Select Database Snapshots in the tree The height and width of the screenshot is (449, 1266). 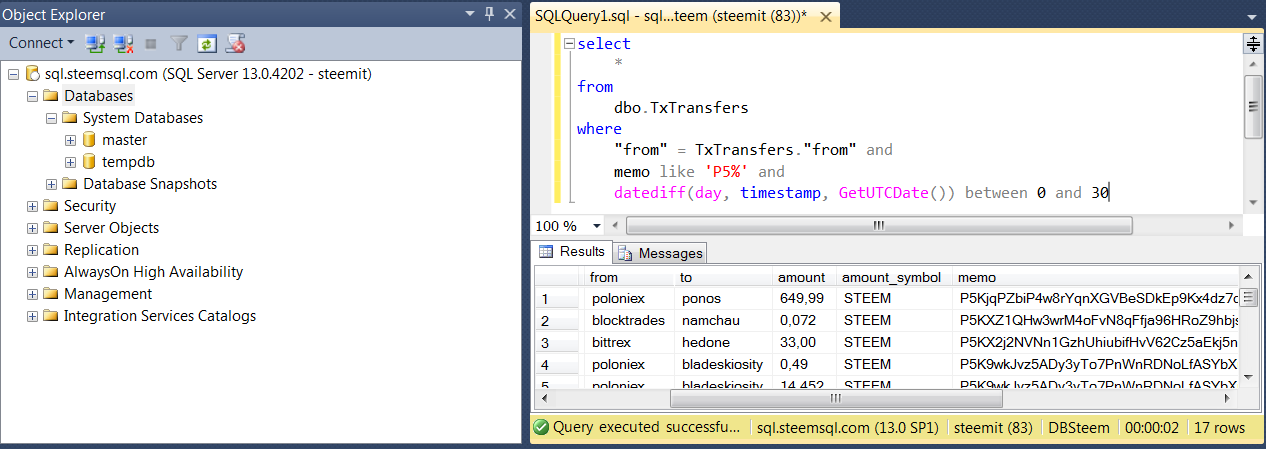150,184
